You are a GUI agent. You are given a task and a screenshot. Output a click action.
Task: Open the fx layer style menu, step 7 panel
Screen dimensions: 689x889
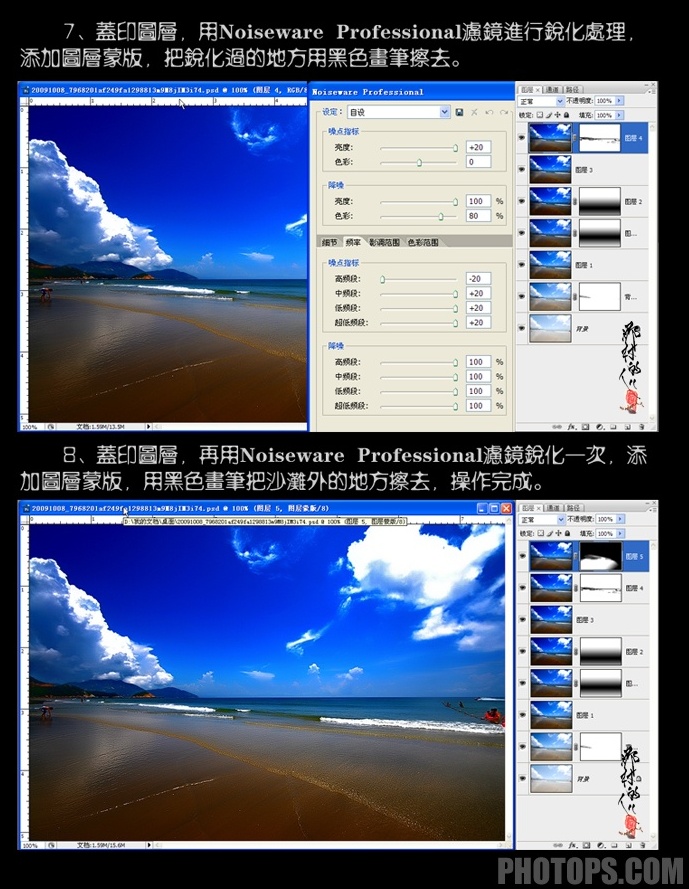pos(572,426)
